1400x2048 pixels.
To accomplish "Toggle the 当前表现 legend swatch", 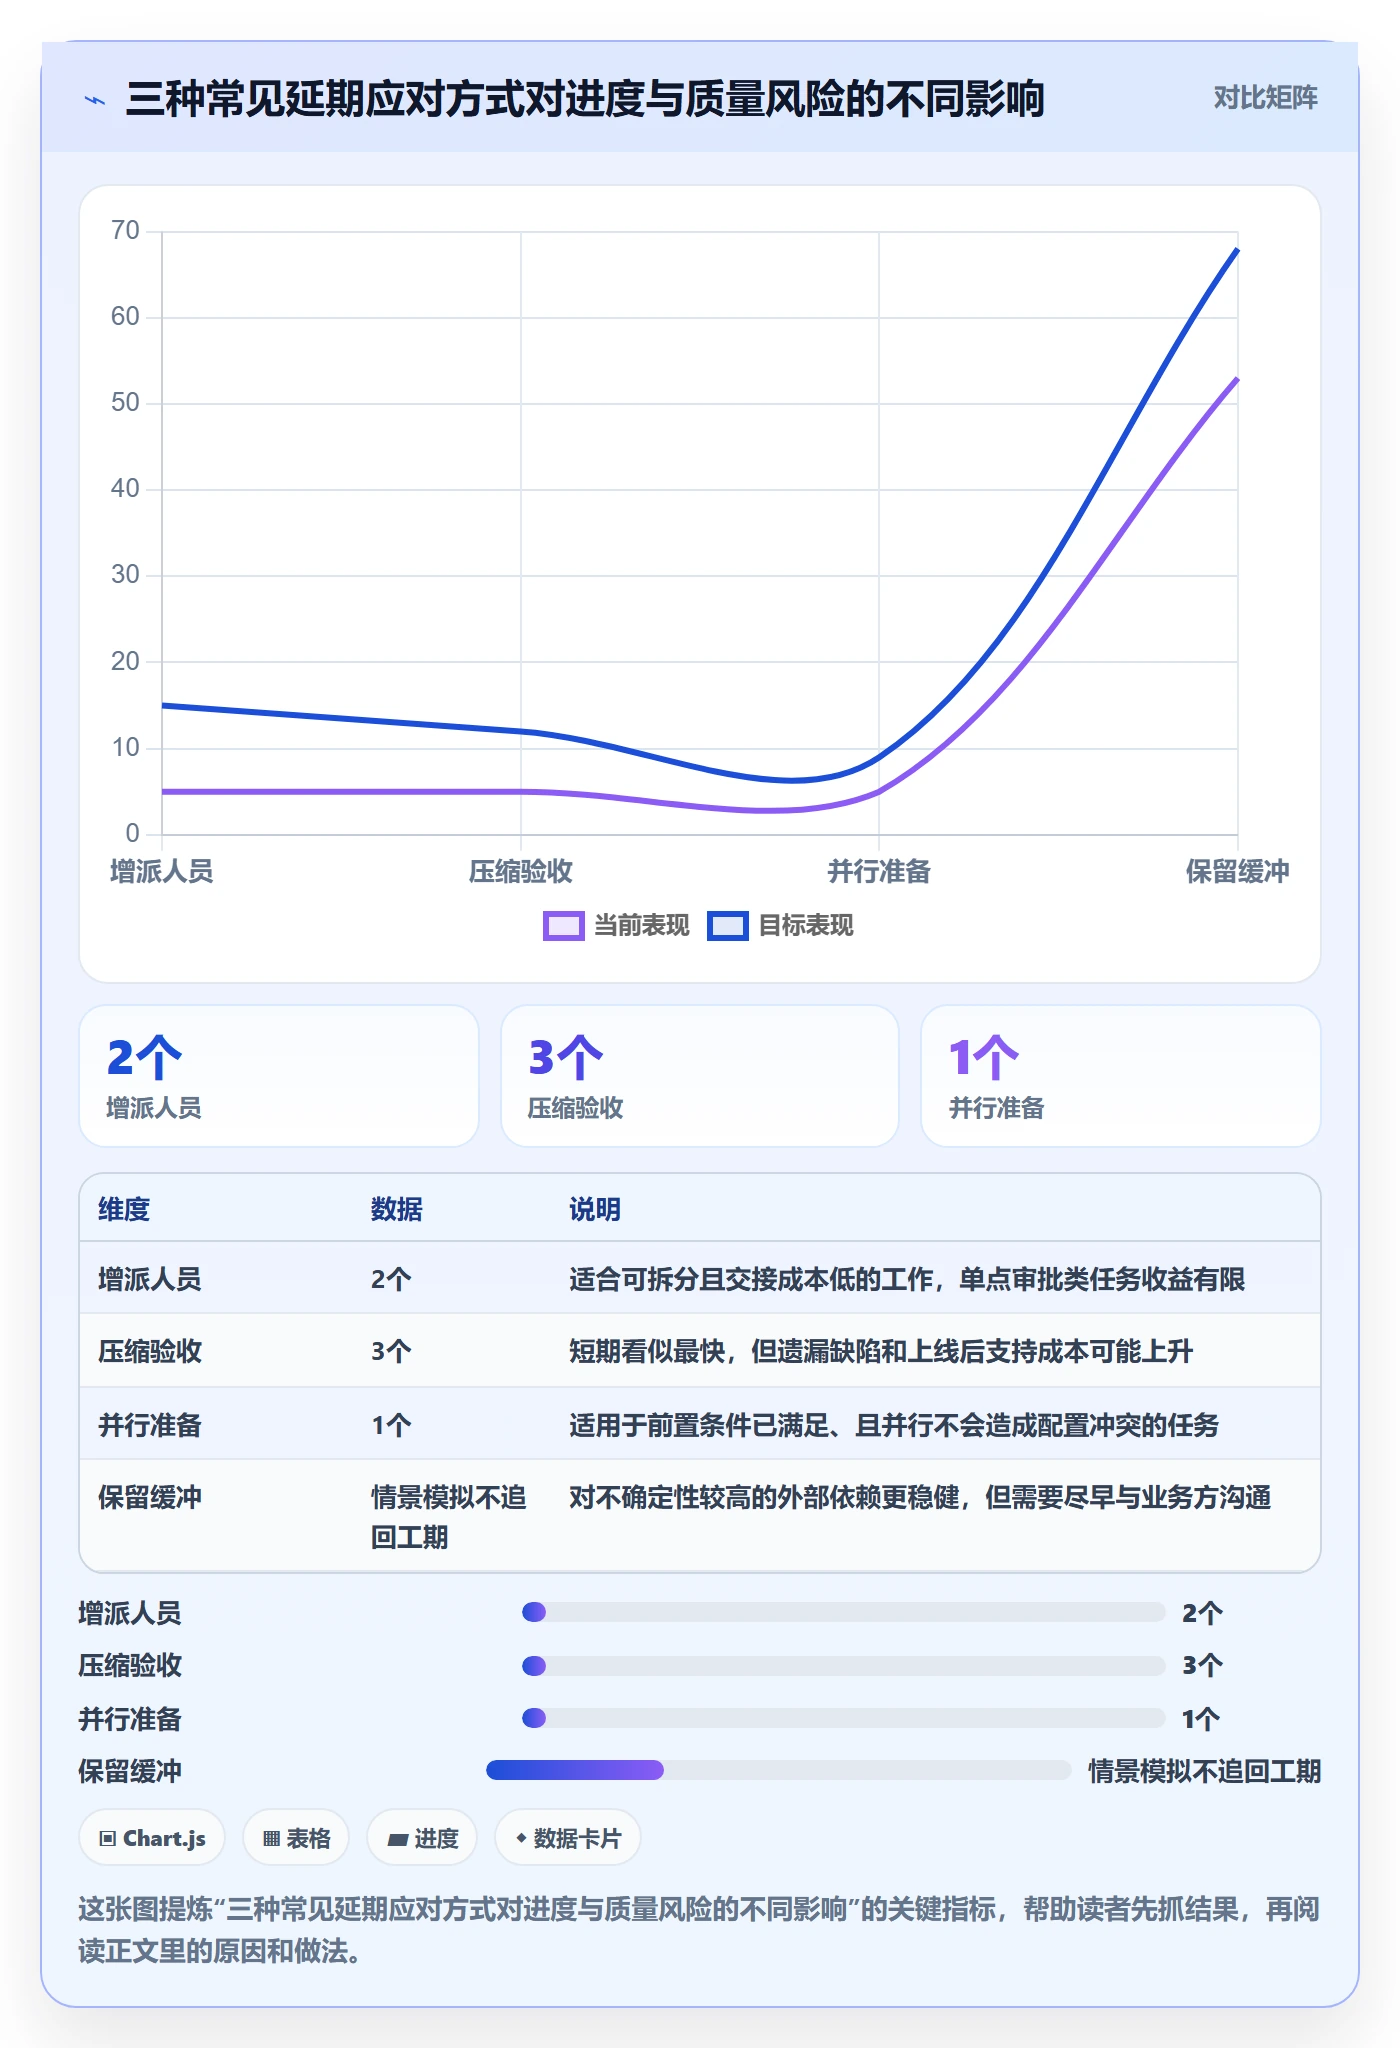I will [563, 926].
